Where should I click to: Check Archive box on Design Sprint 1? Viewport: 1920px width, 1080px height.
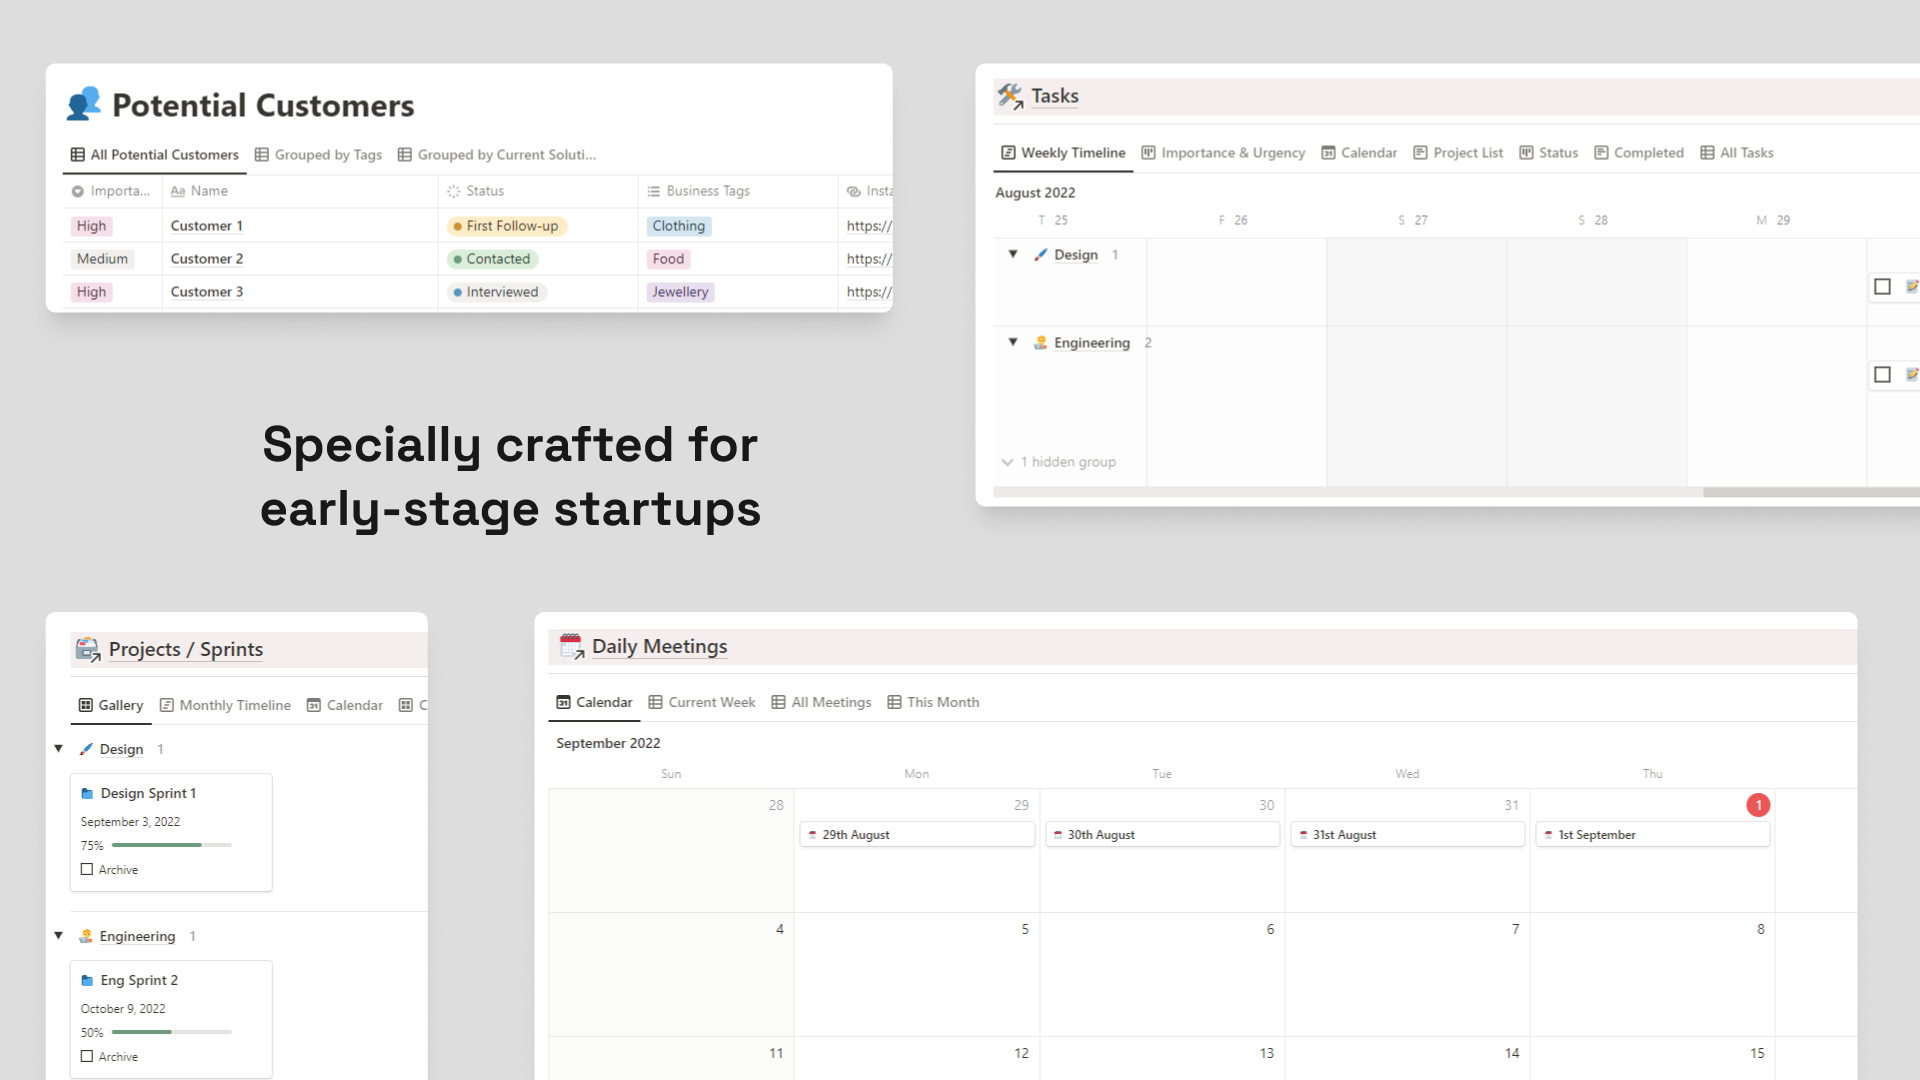pos(87,869)
